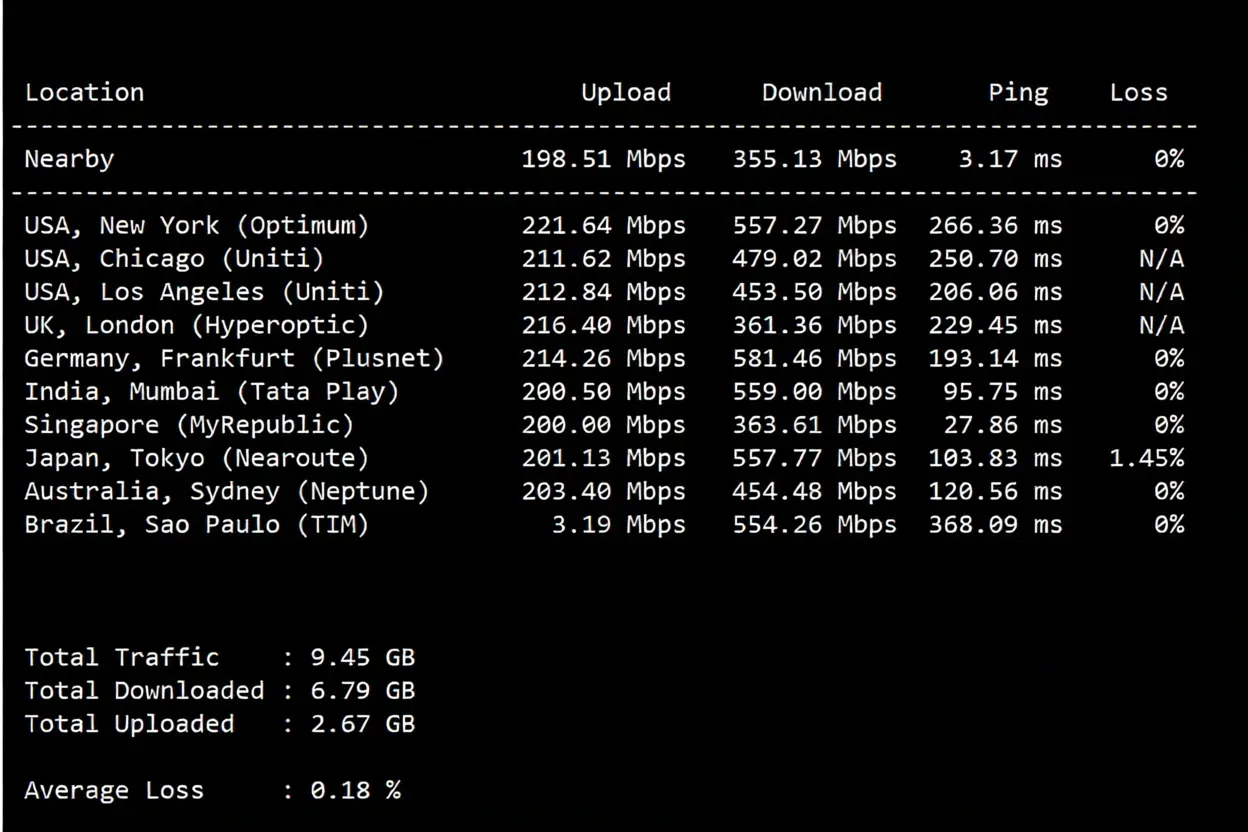Click Tokyo upload 201.13 Mbps
Viewport: 1248px width, 832px height.
(x=604, y=459)
